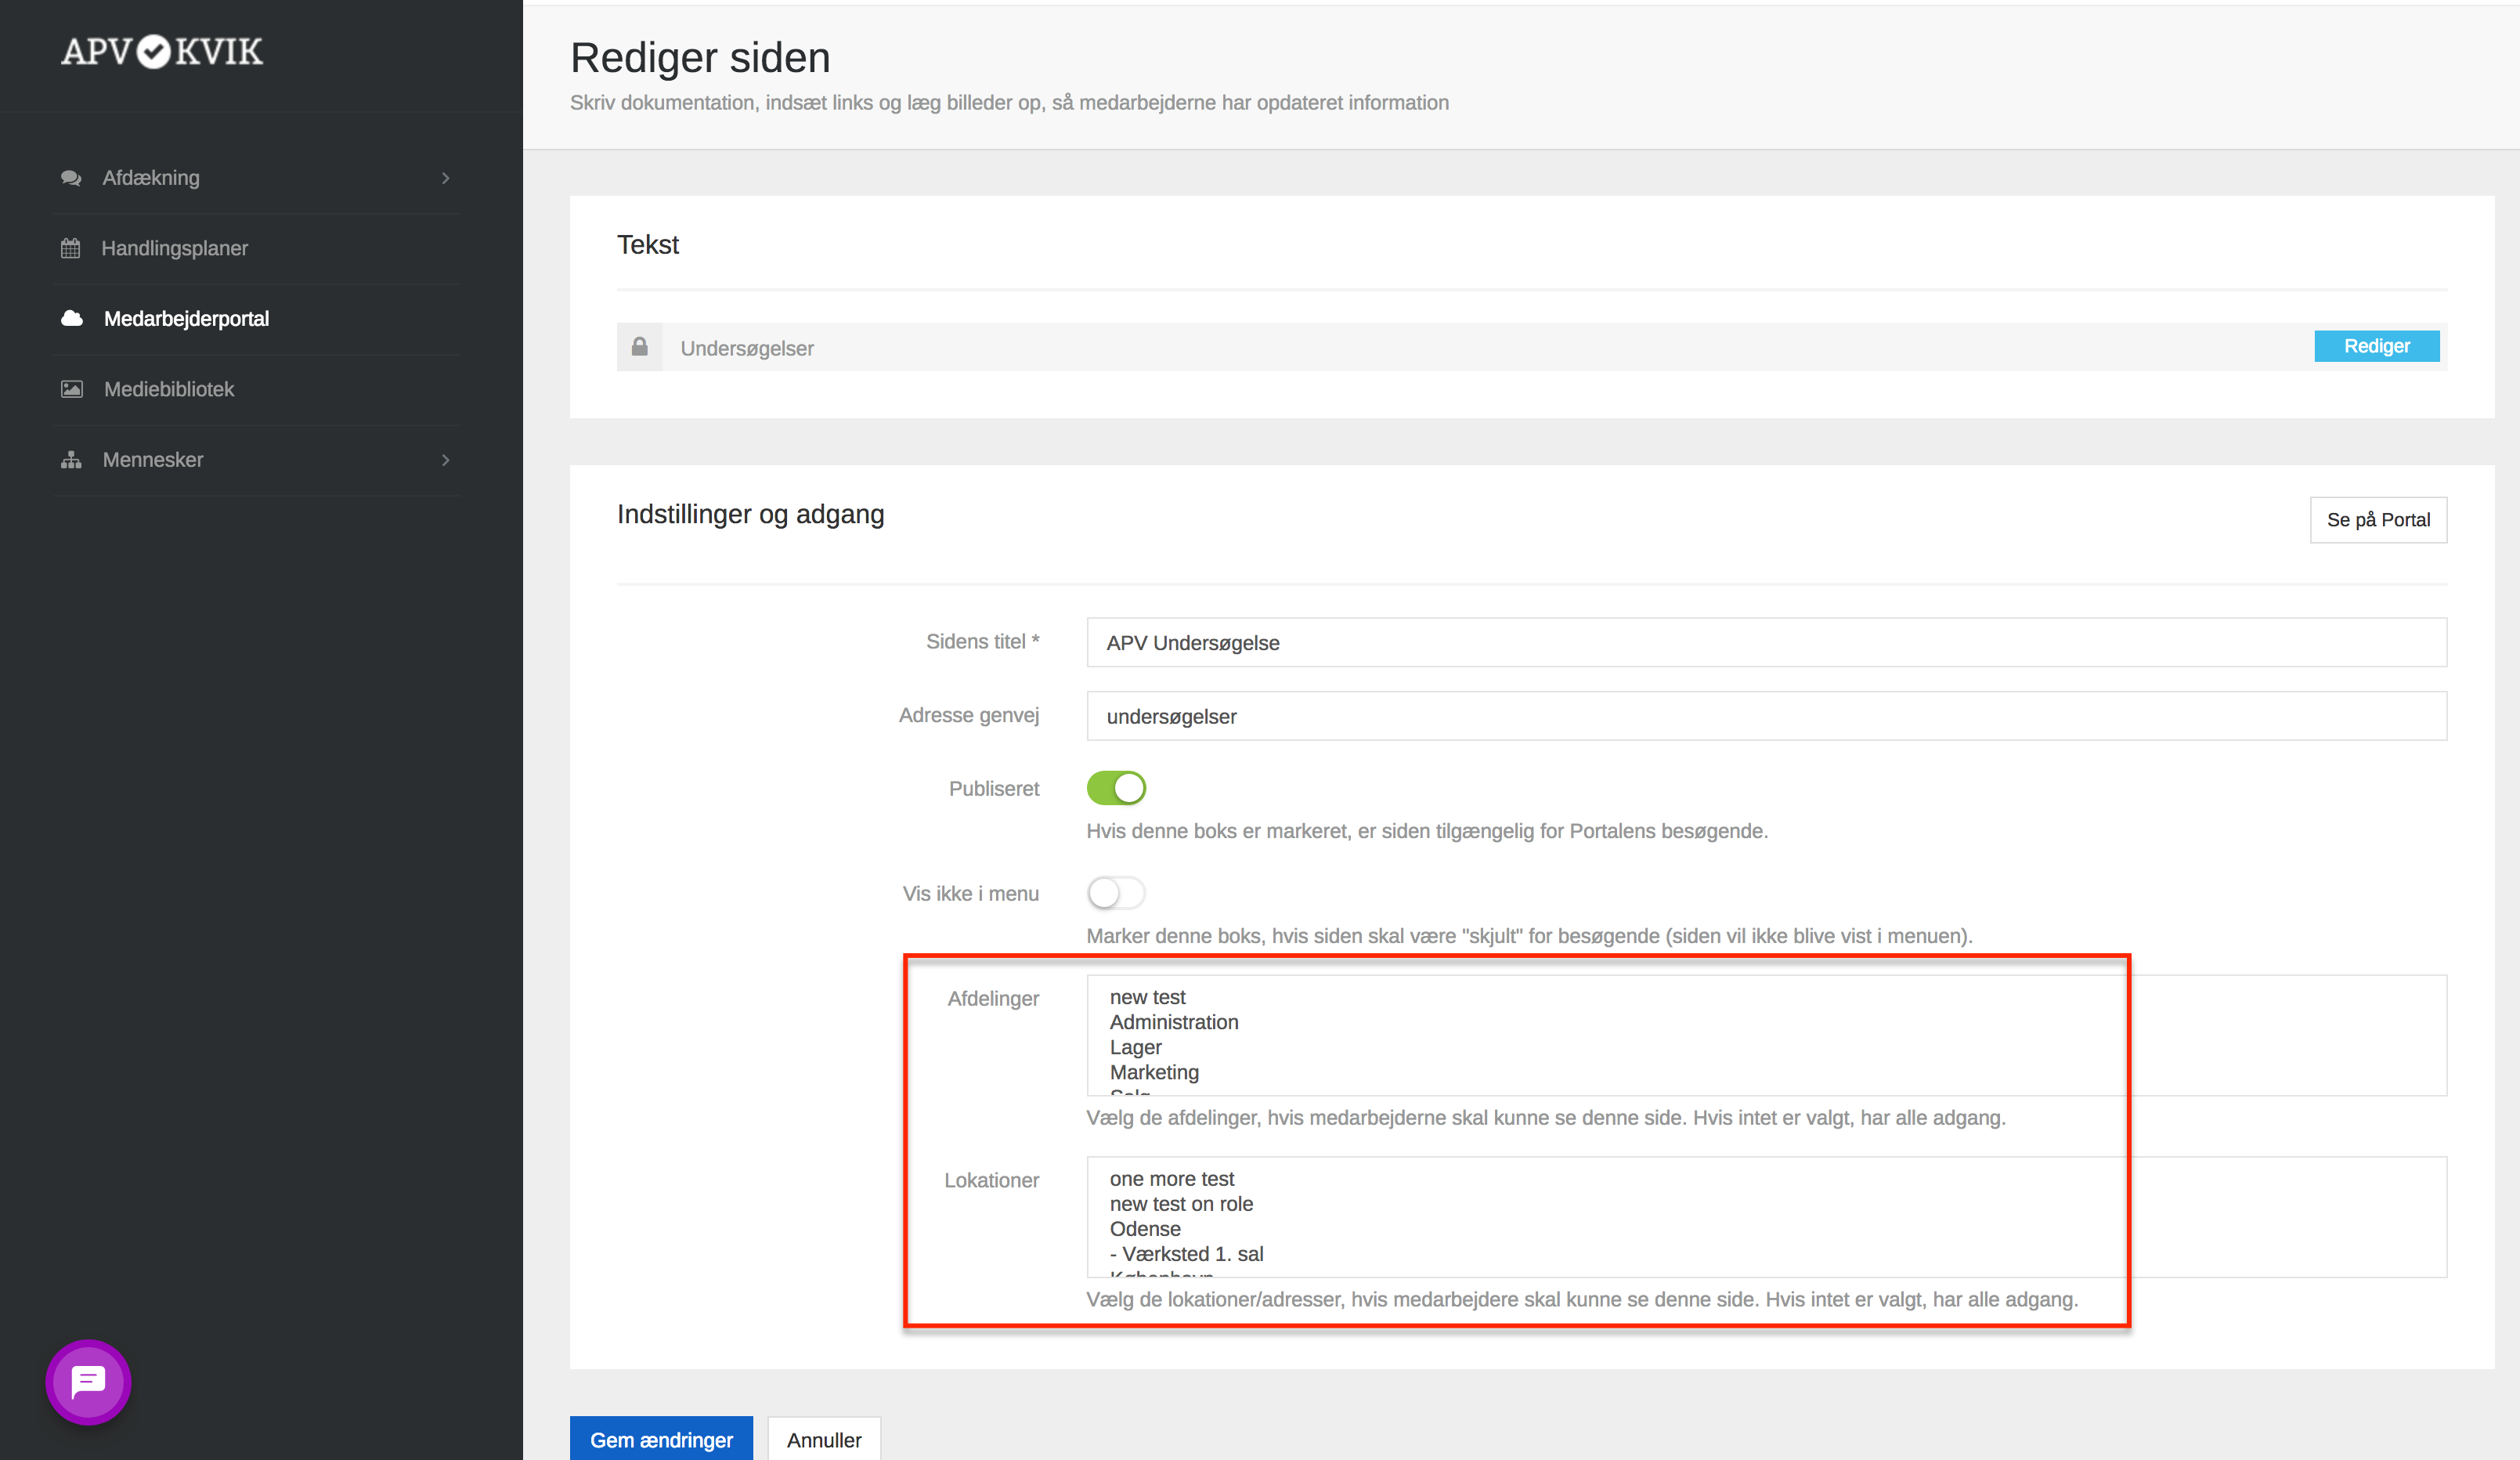
Task: Expand the Mennesker submenu arrow
Action: 445,460
